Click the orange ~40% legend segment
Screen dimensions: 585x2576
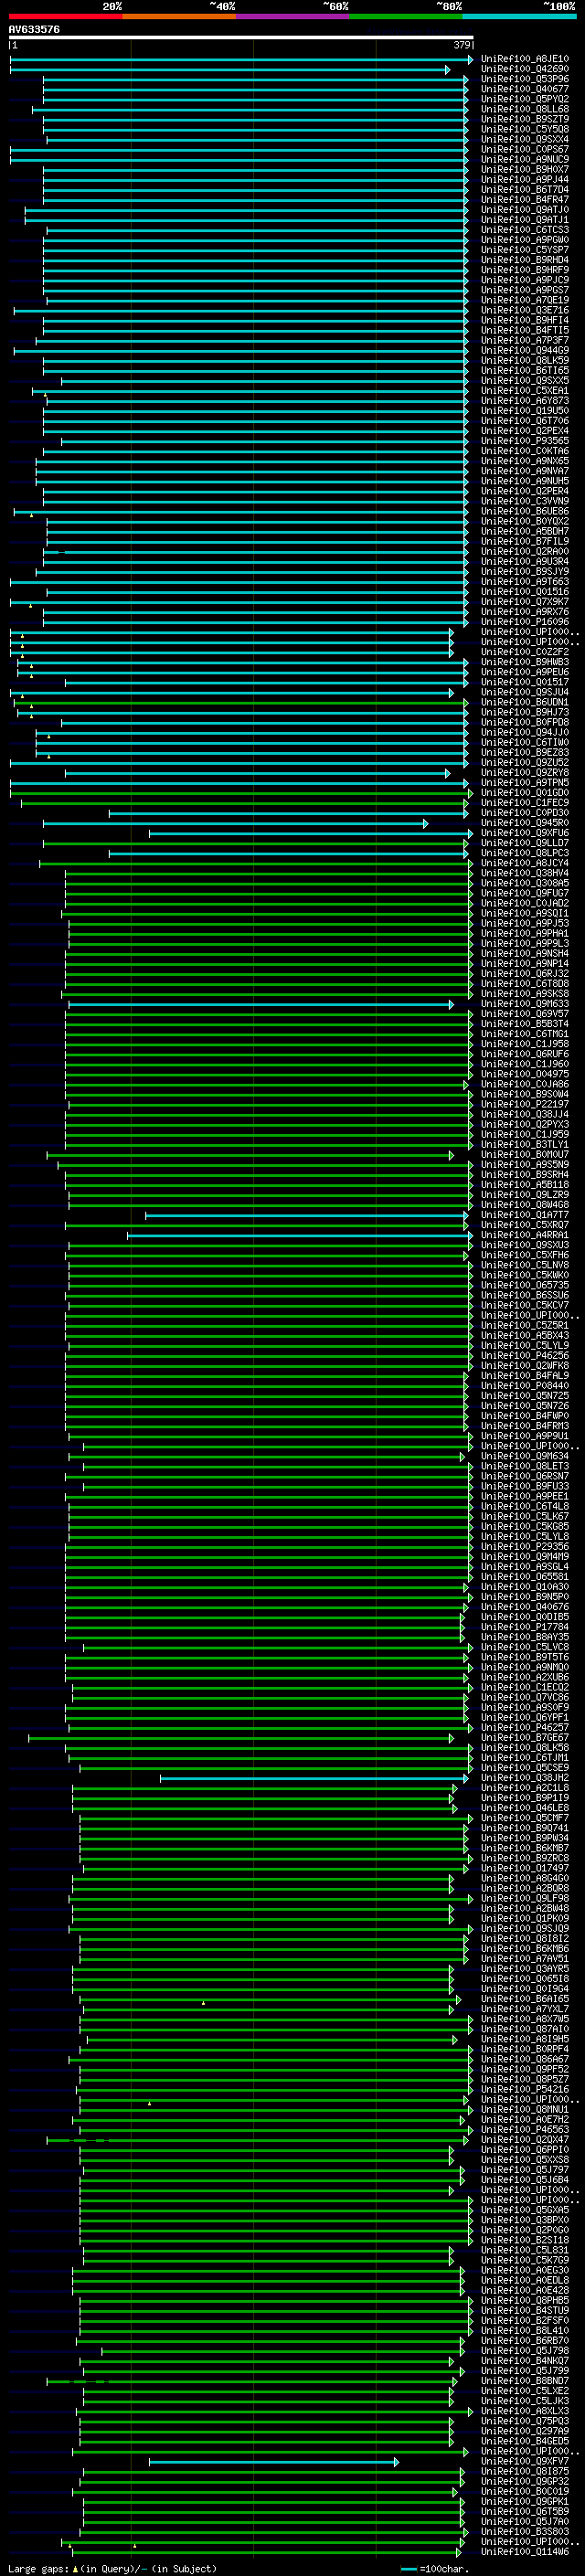pos(179,16)
